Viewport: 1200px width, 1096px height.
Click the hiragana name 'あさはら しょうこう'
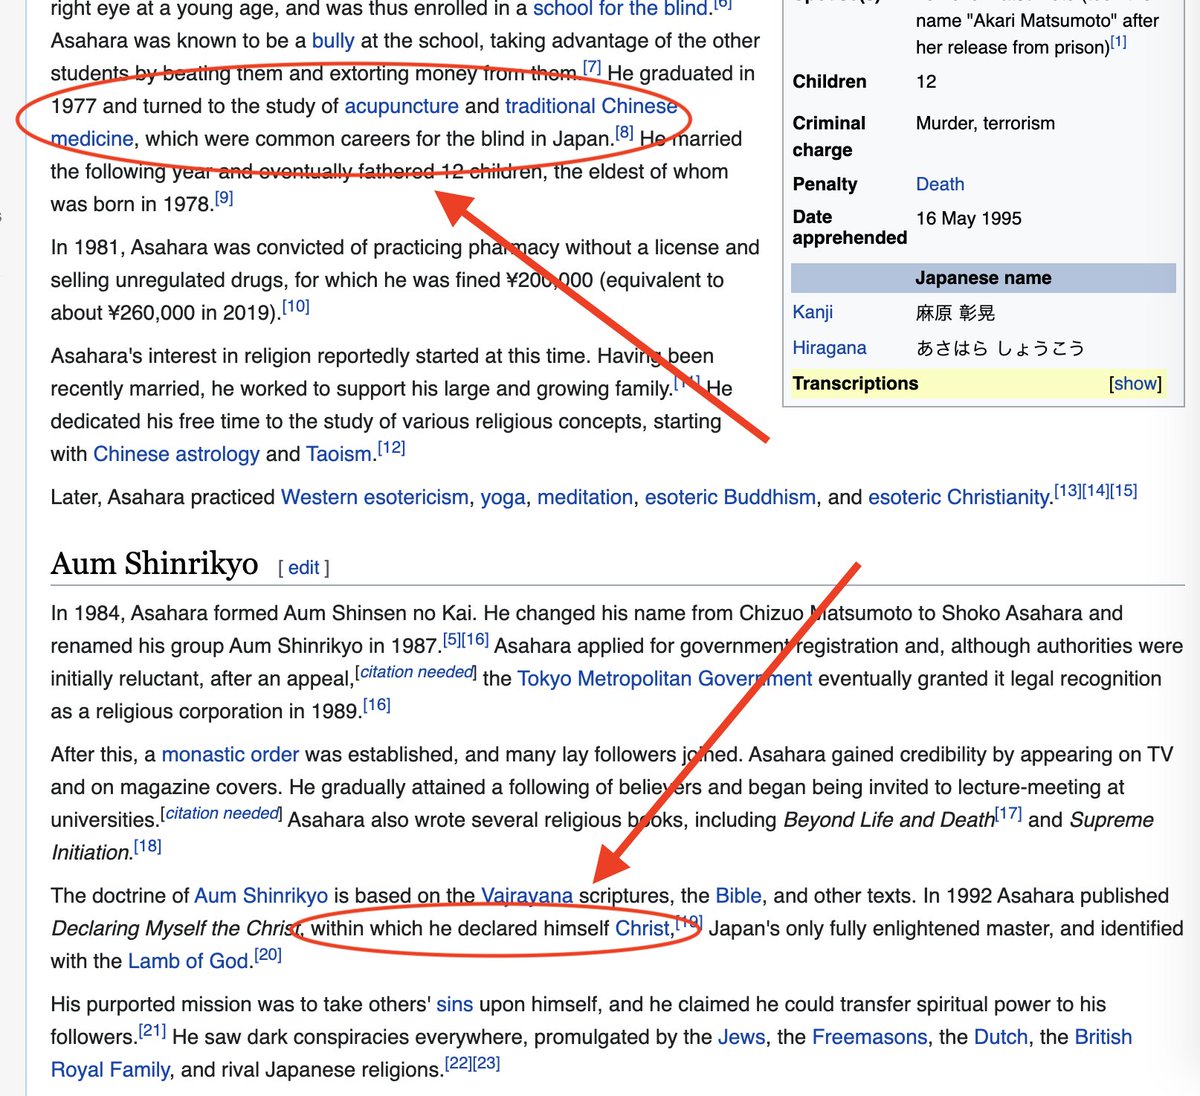coord(1000,348)
